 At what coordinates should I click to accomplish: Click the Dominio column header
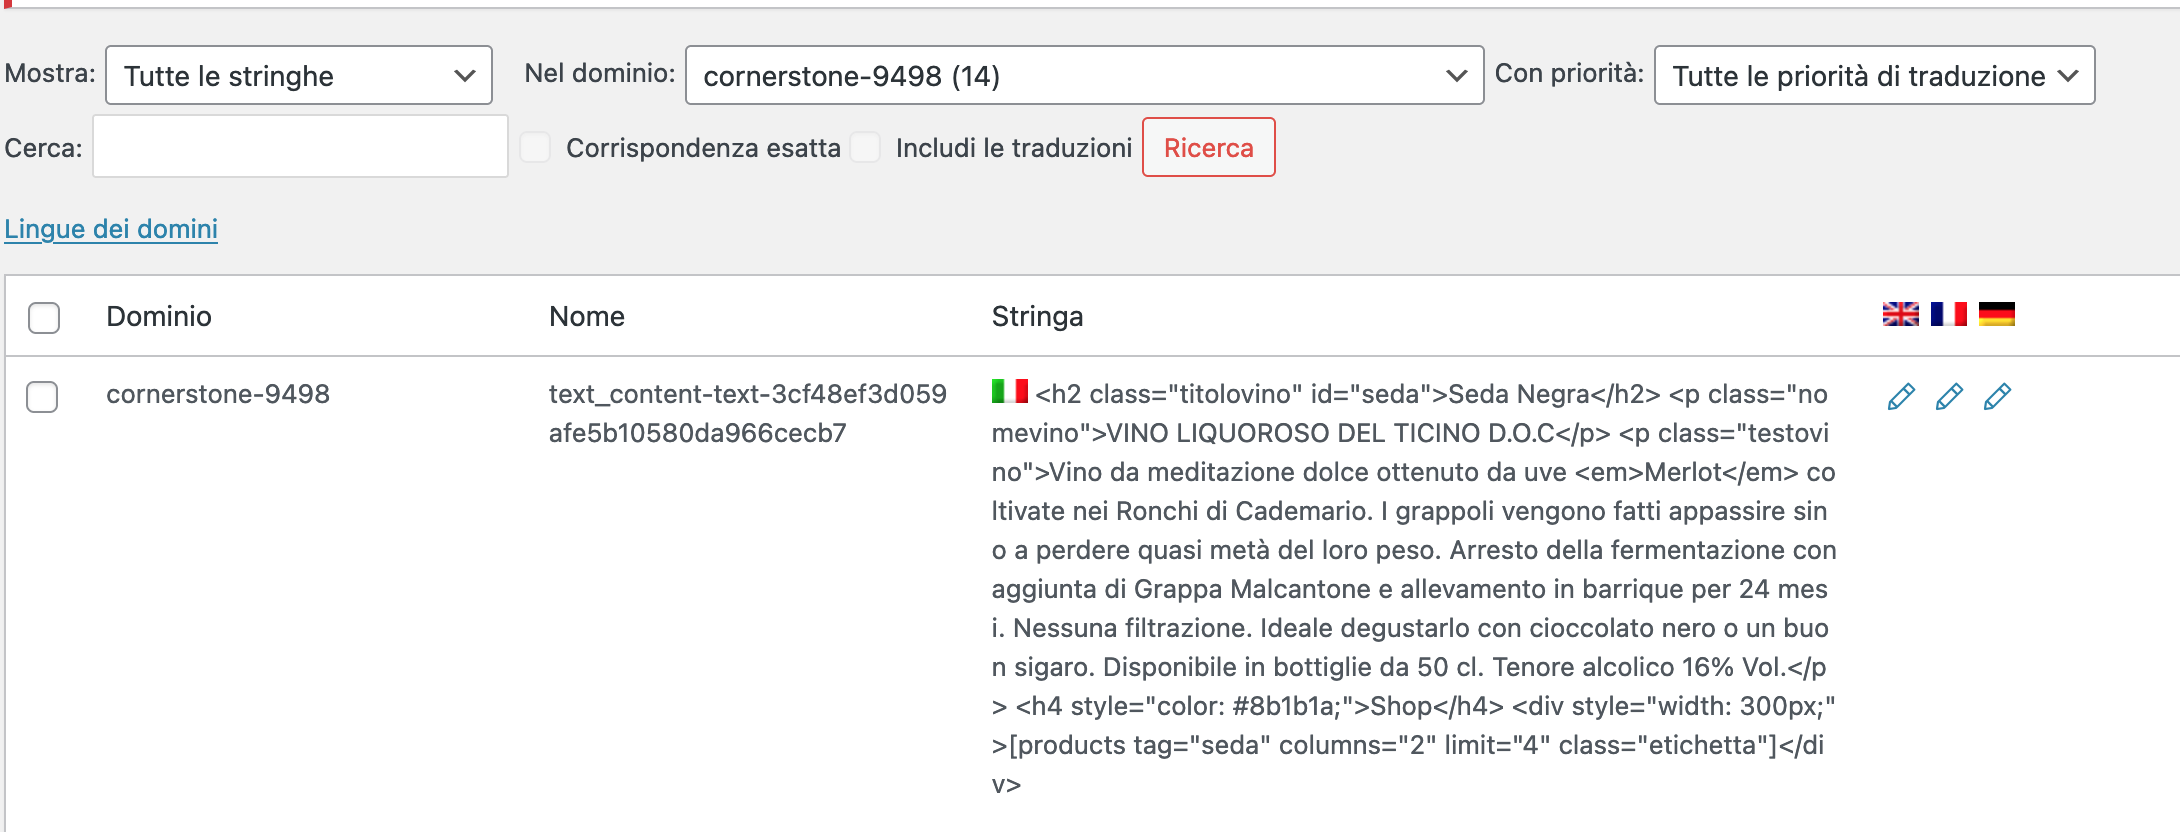tap(159, 317)
